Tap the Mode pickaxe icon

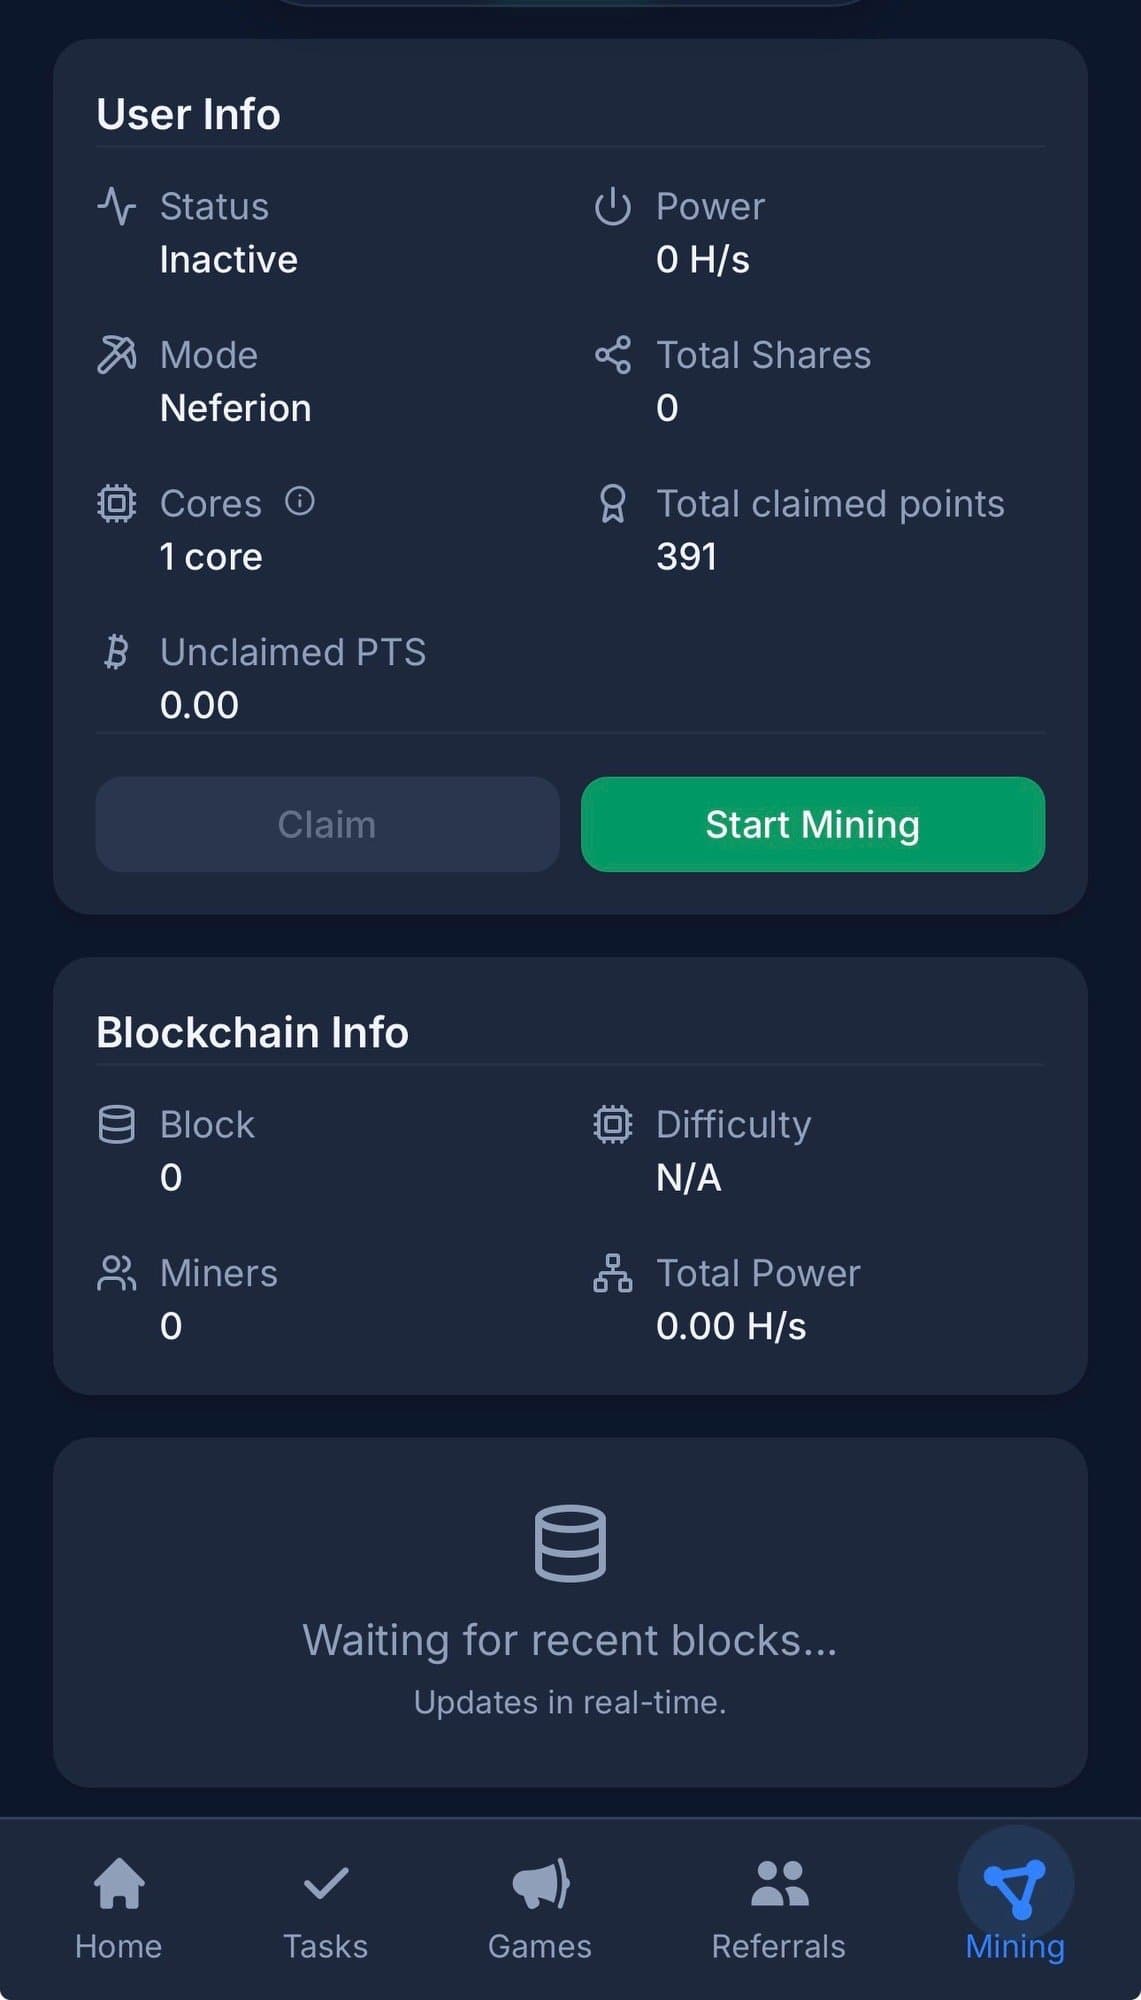(x=117, y=355)
